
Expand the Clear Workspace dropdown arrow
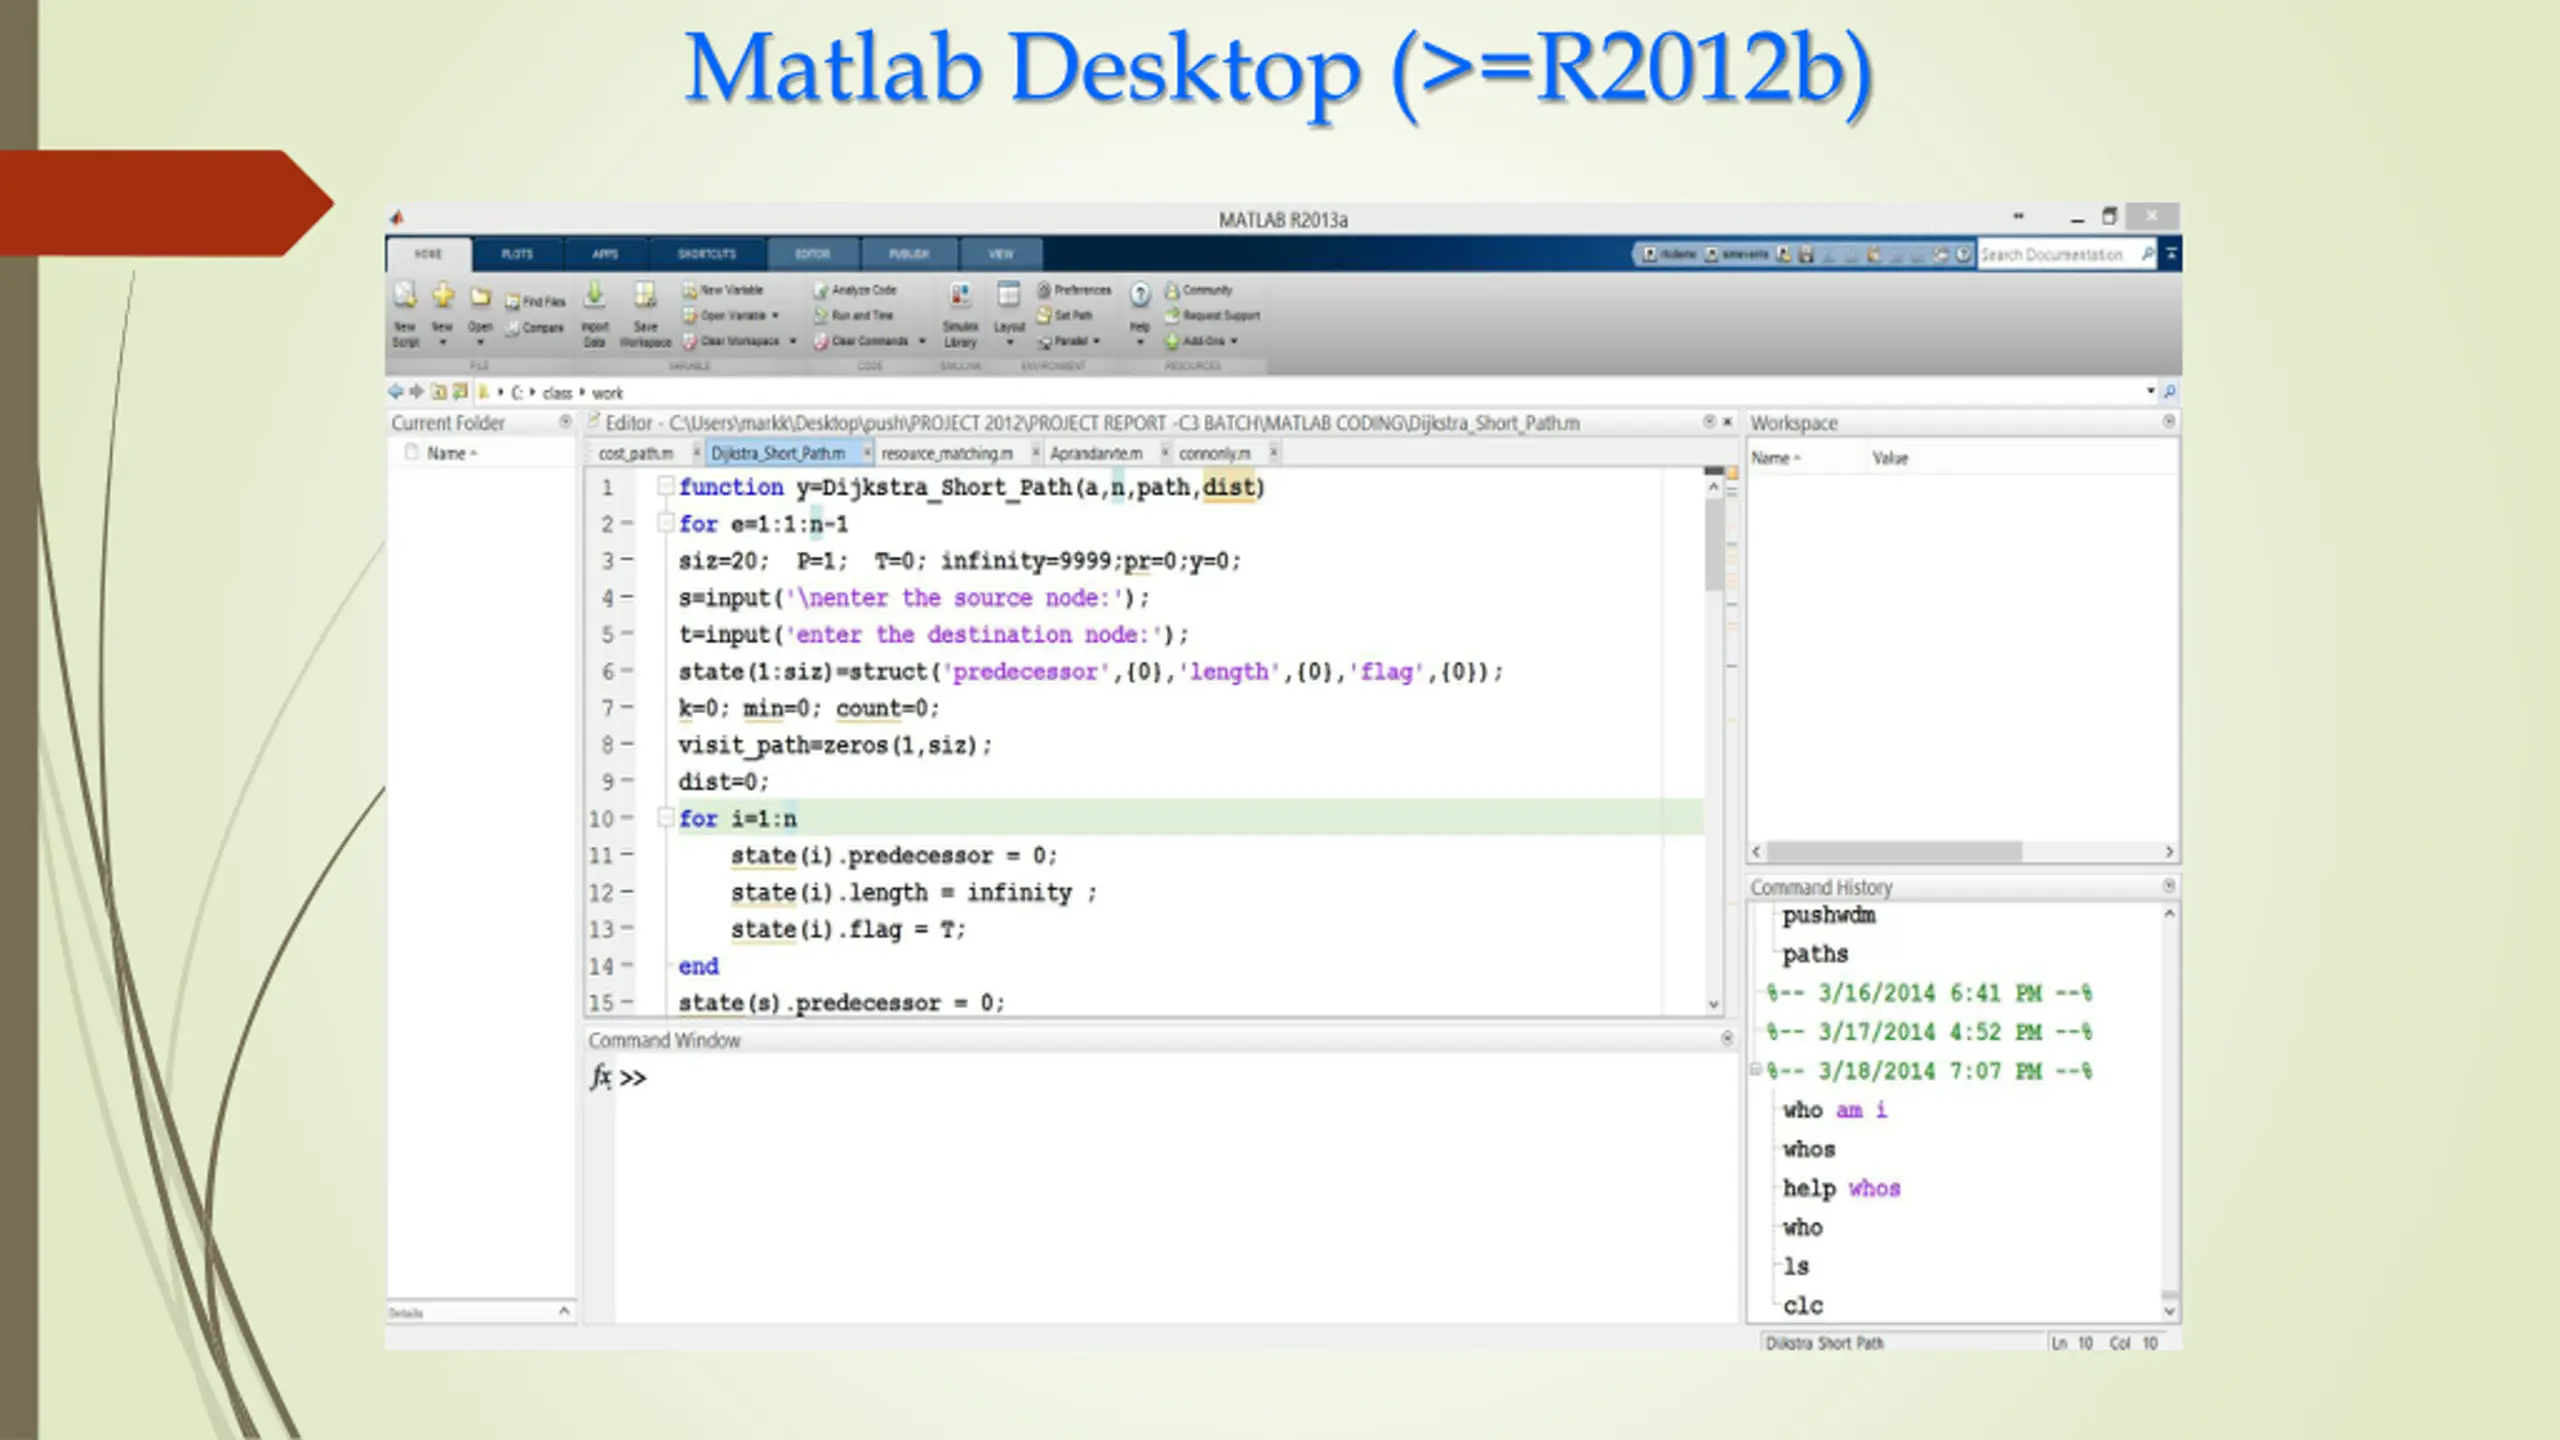(793, 341)
